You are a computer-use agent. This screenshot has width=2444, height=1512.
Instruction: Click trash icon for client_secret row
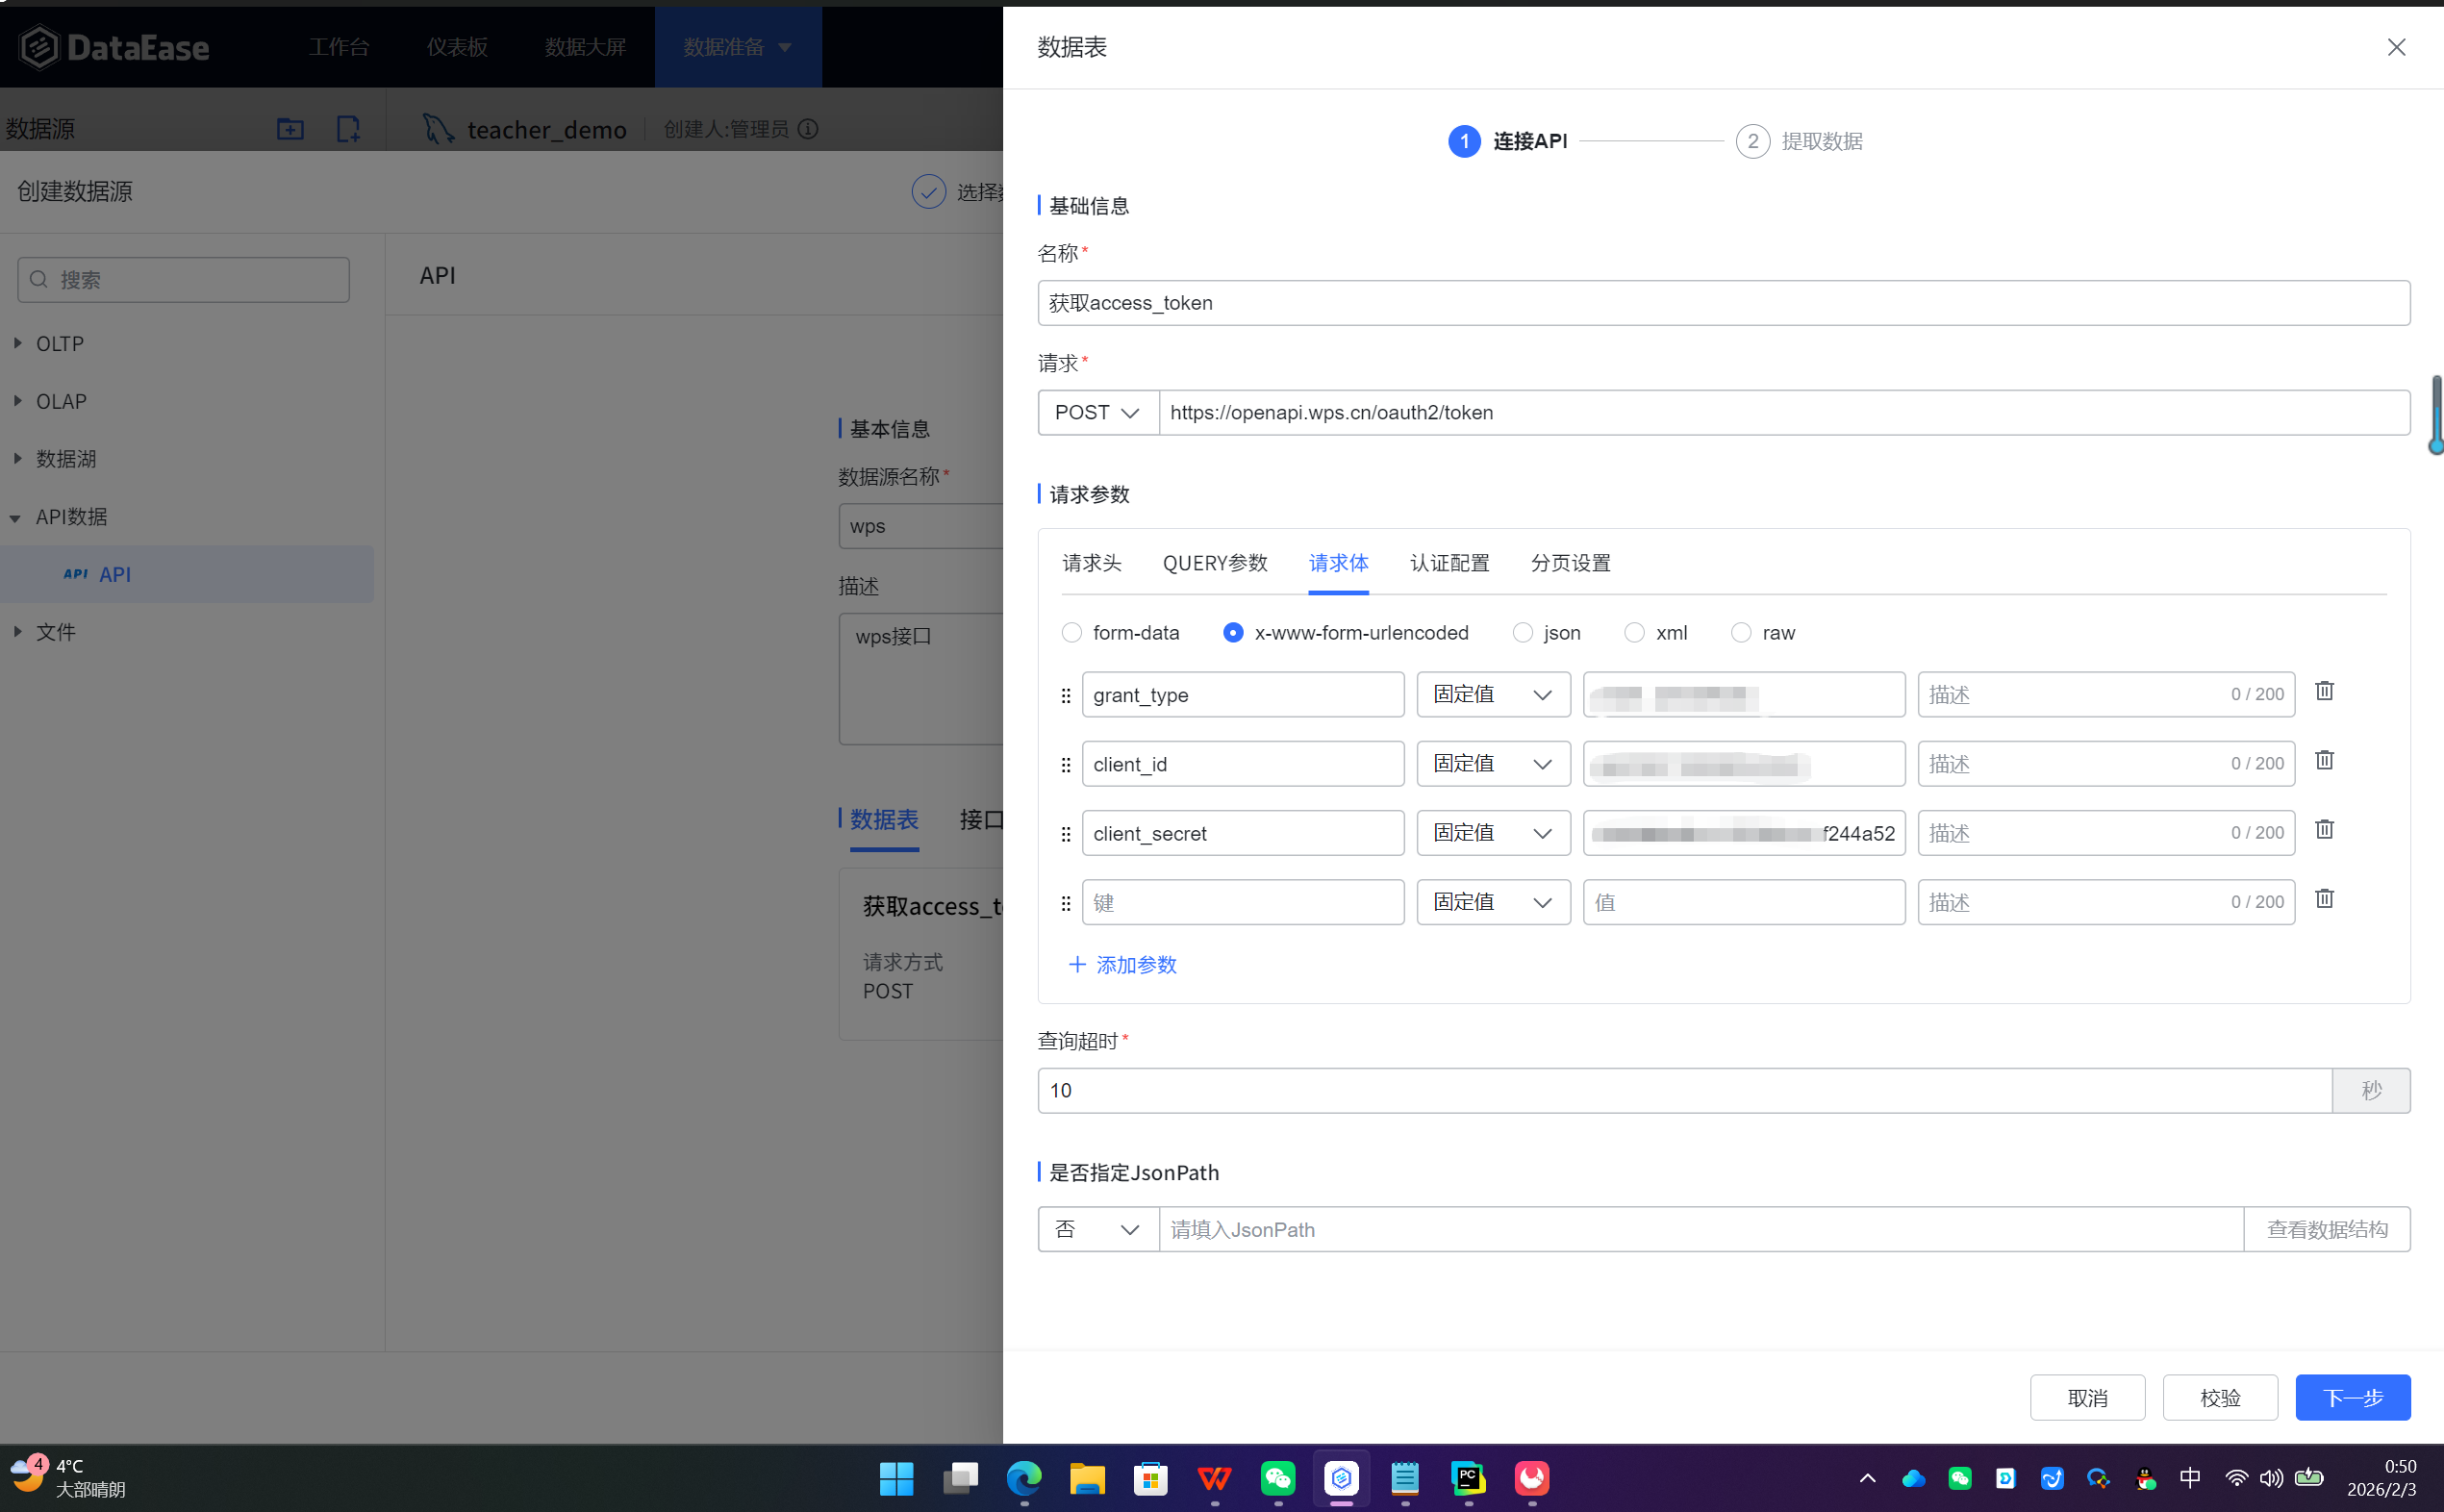2324,829
